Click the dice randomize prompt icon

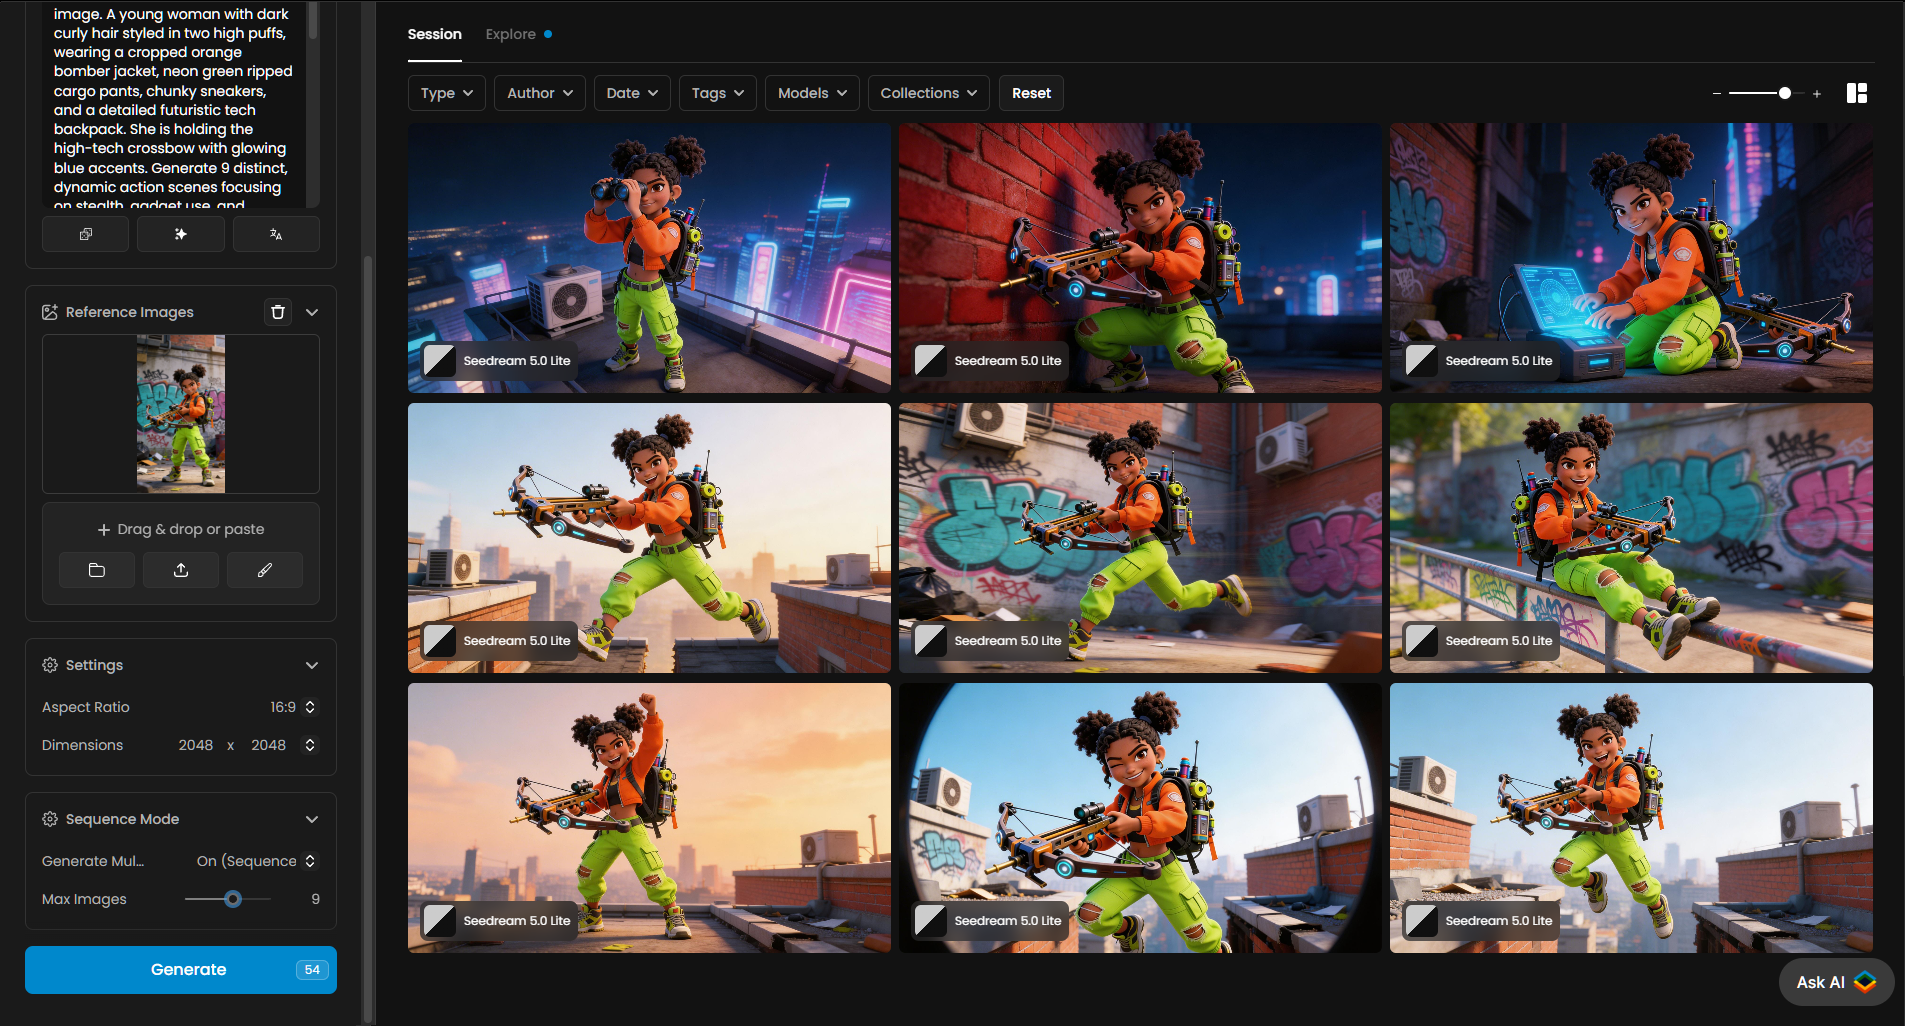[86, 234]
